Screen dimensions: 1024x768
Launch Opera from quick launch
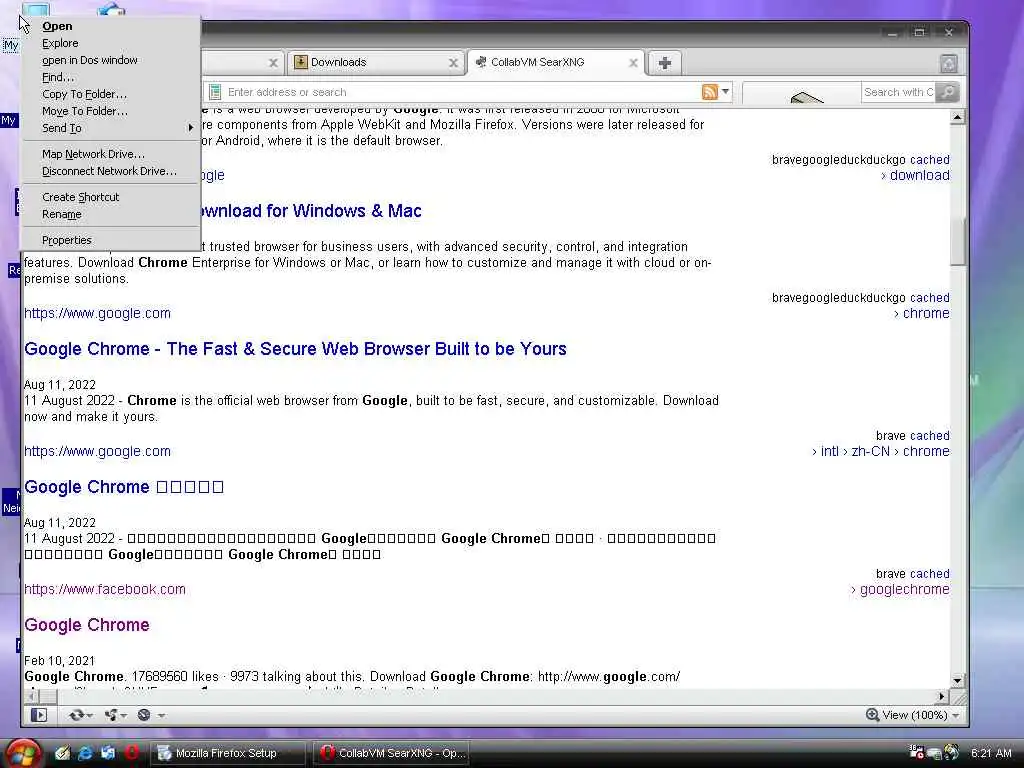coord(131,753)
